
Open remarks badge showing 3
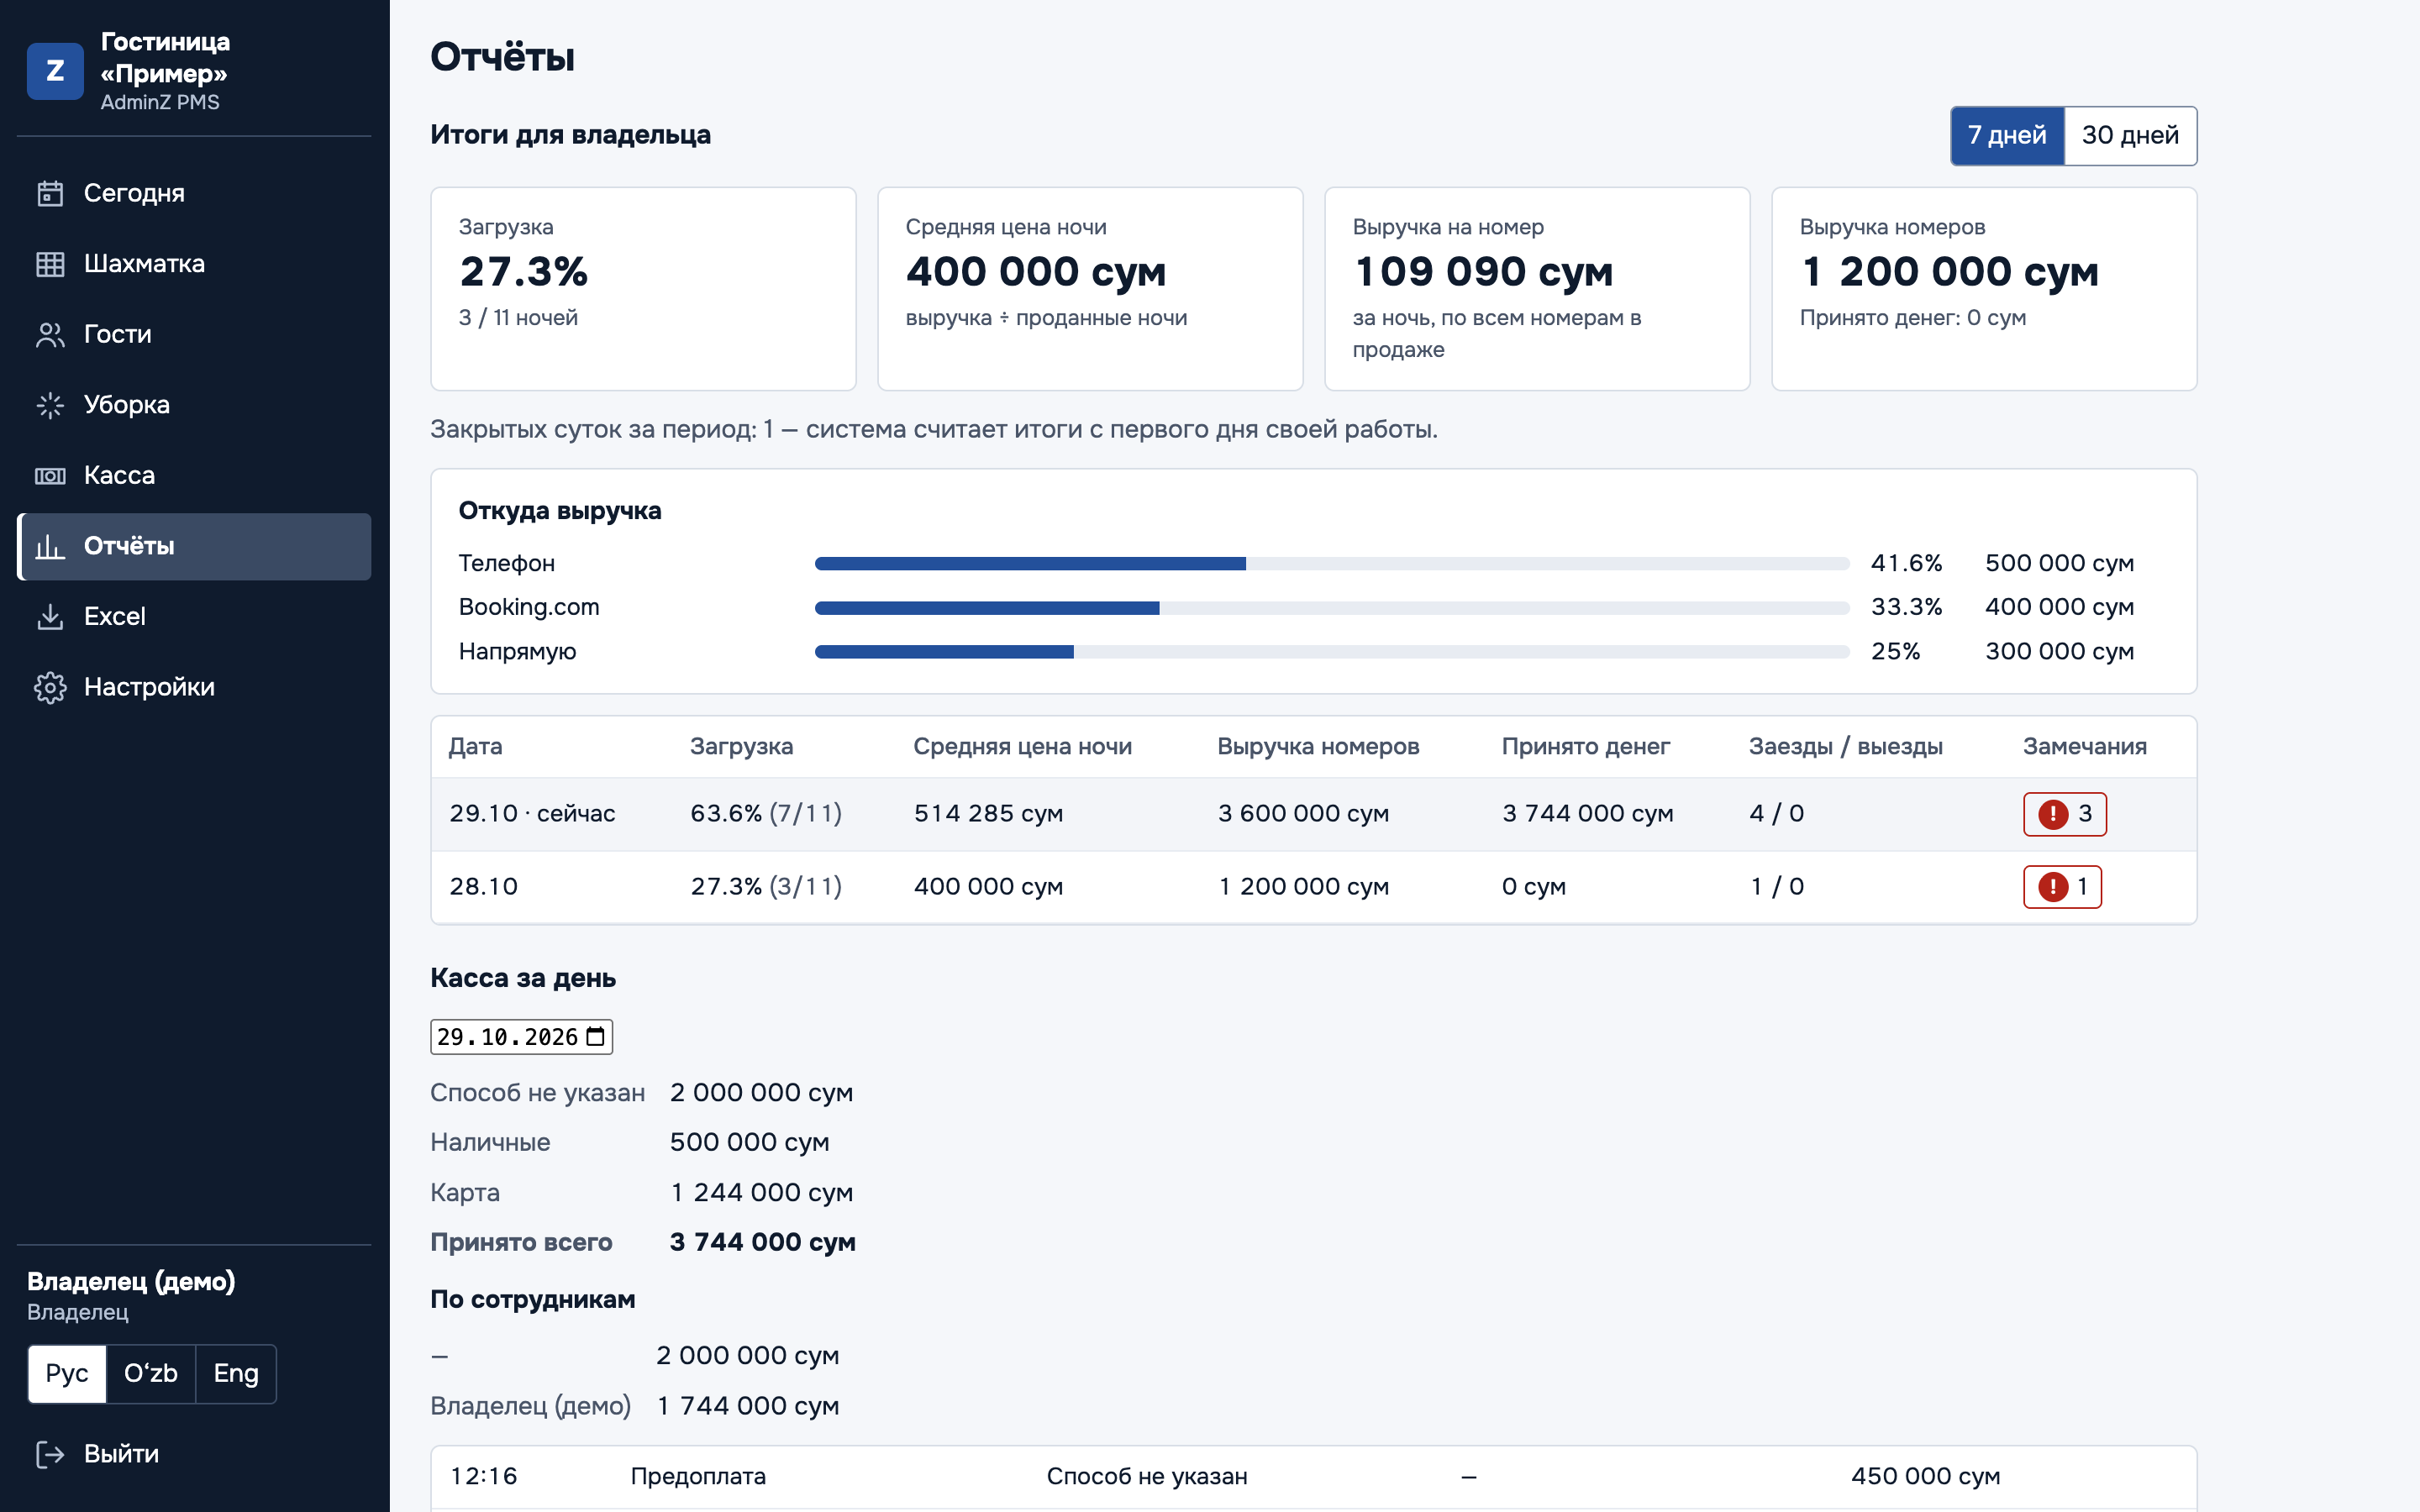coord(2065,814)
